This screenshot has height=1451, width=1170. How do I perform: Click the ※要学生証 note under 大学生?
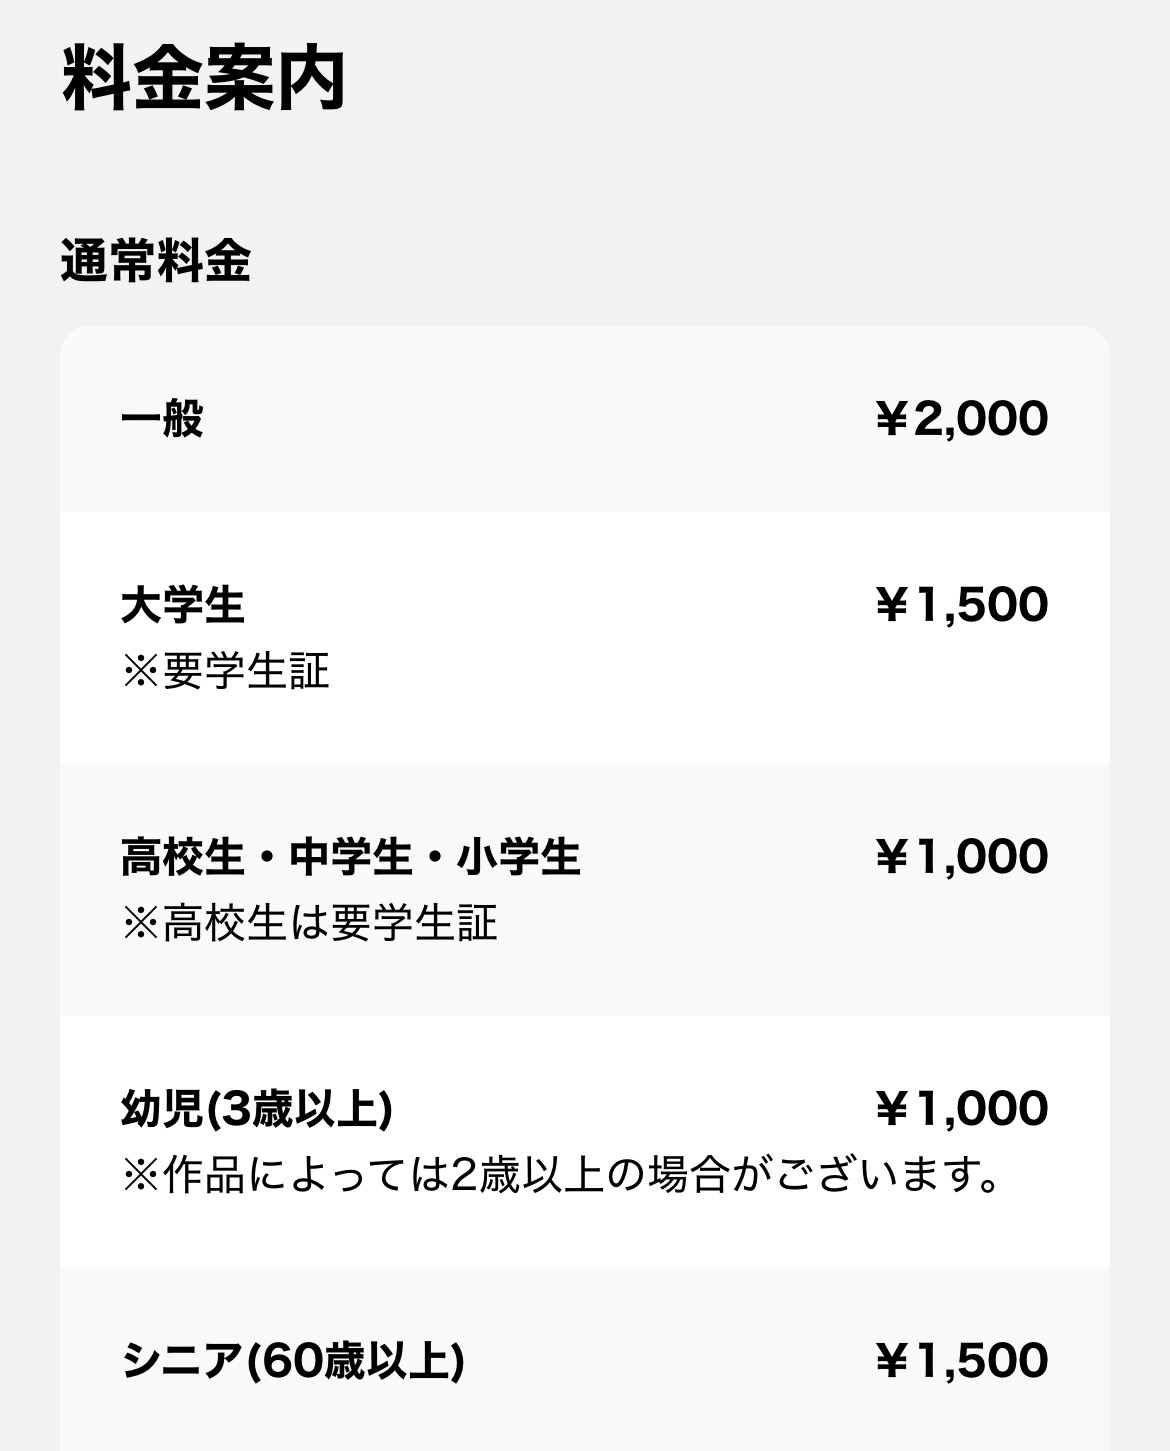225,671
